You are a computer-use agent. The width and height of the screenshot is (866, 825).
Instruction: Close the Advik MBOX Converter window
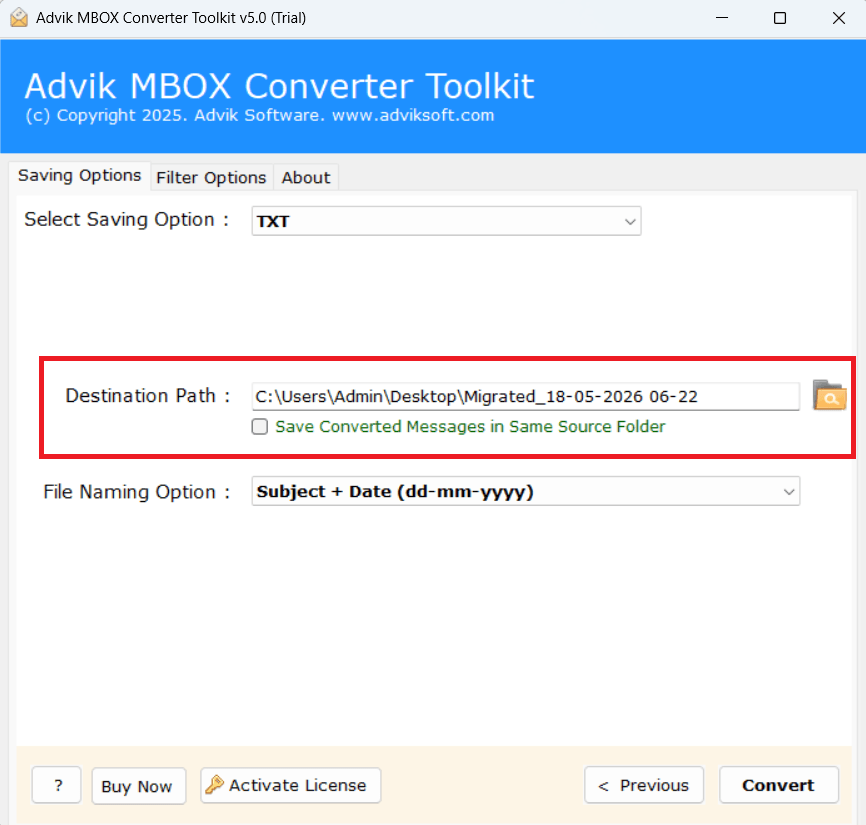[x=838, y=18]
